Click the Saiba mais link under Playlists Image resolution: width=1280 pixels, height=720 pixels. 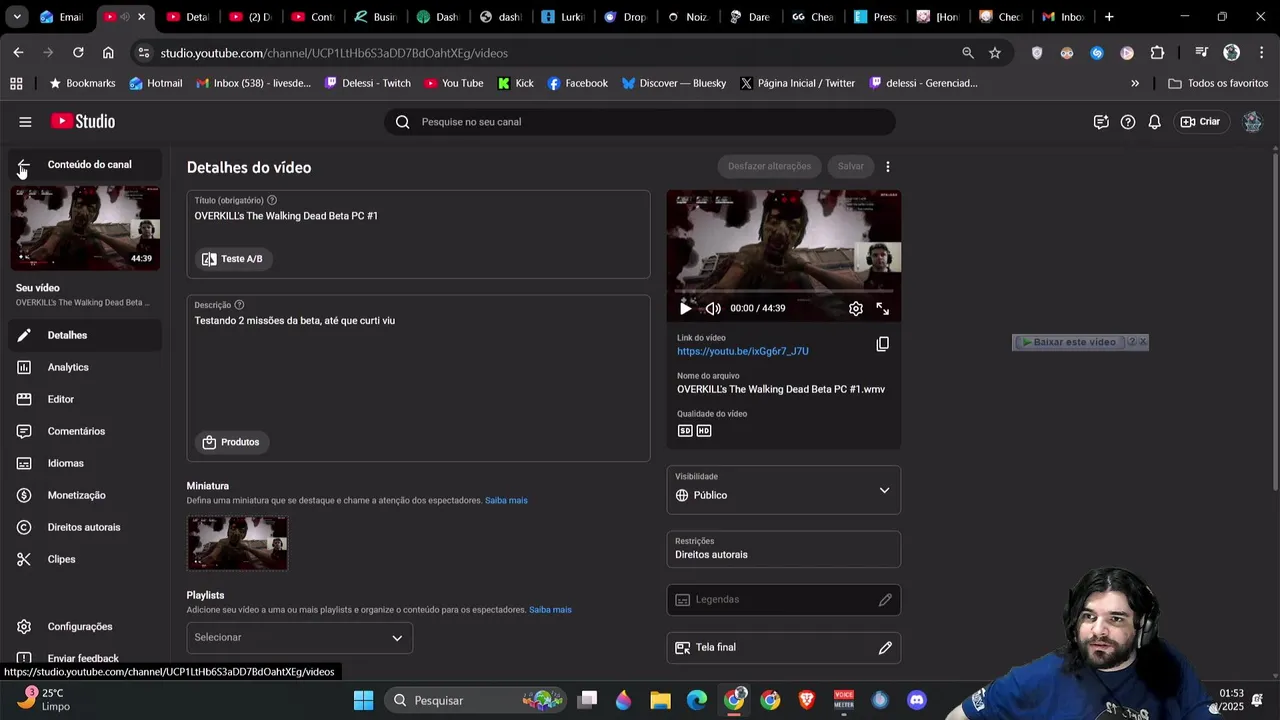coord(550,609)
